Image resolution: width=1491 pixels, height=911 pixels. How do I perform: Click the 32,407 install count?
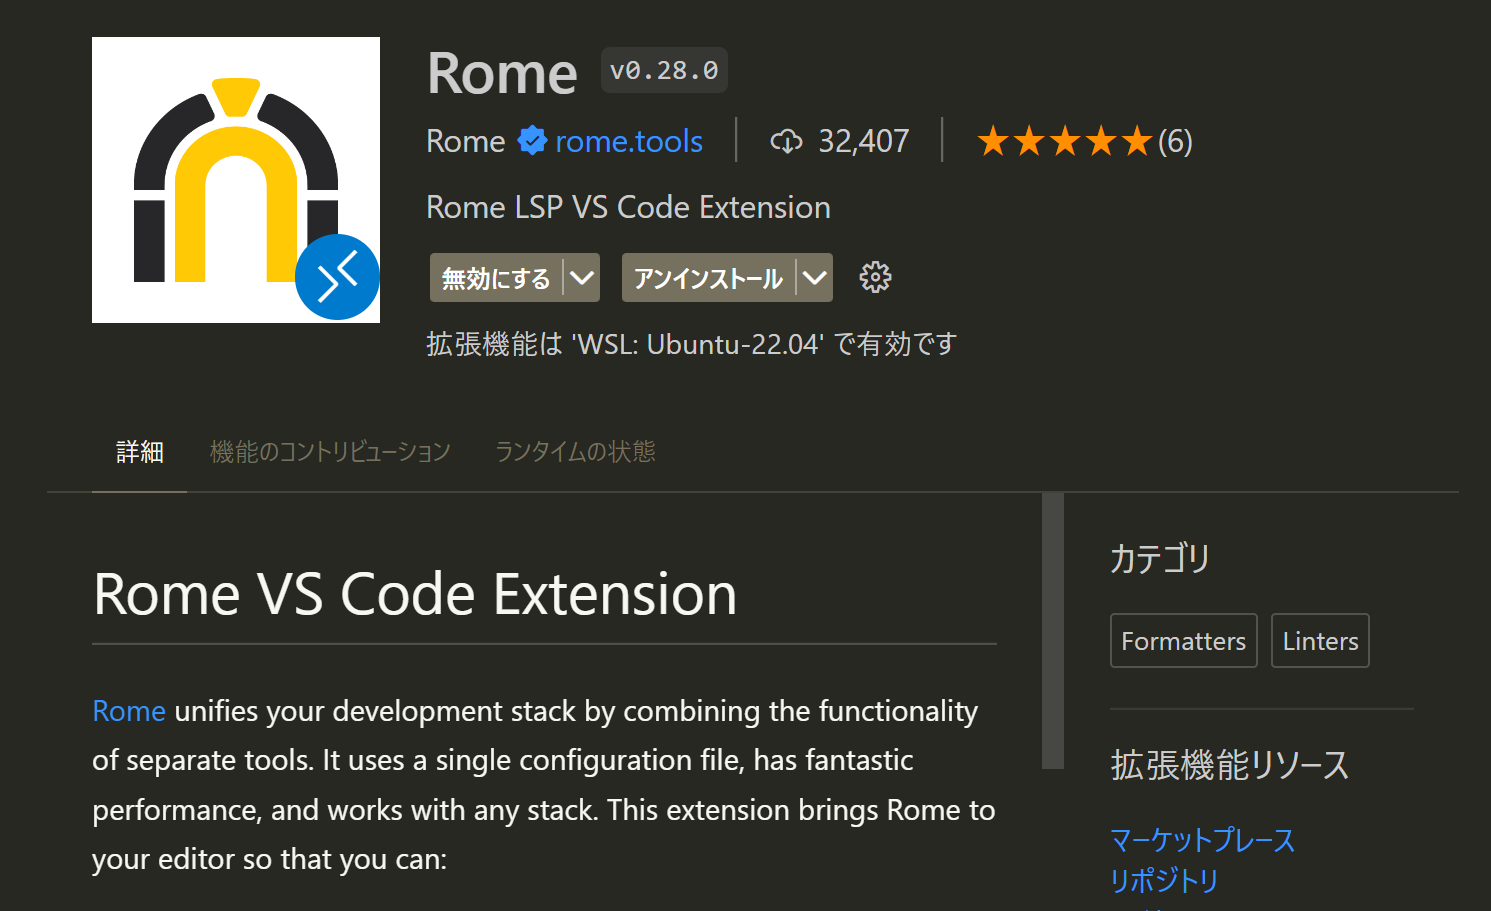coord(864,141)
